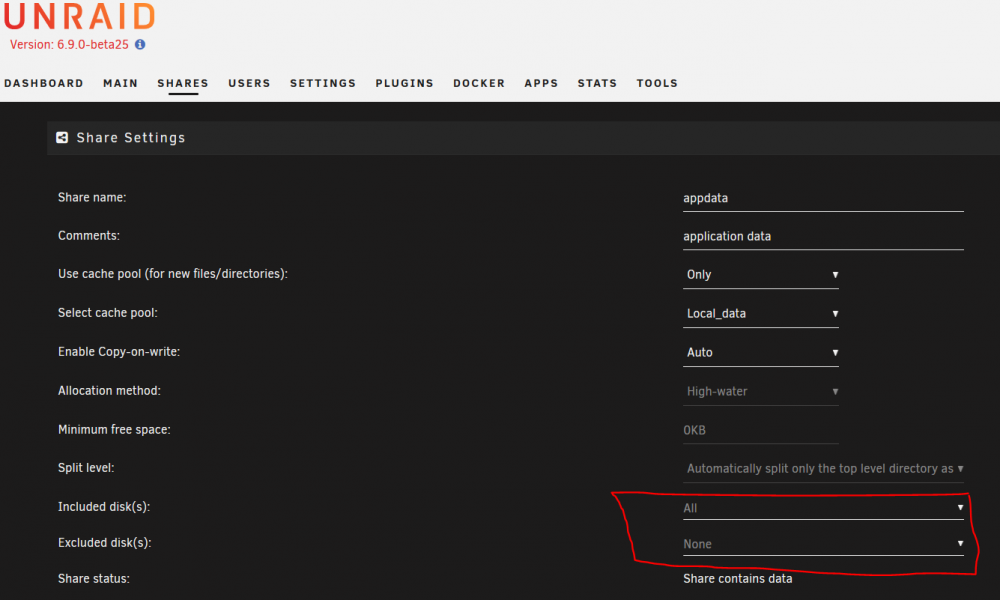Edit the Comments field
Image resolution: width=1000 pixels, height=600 pixels.
[823, 237]
